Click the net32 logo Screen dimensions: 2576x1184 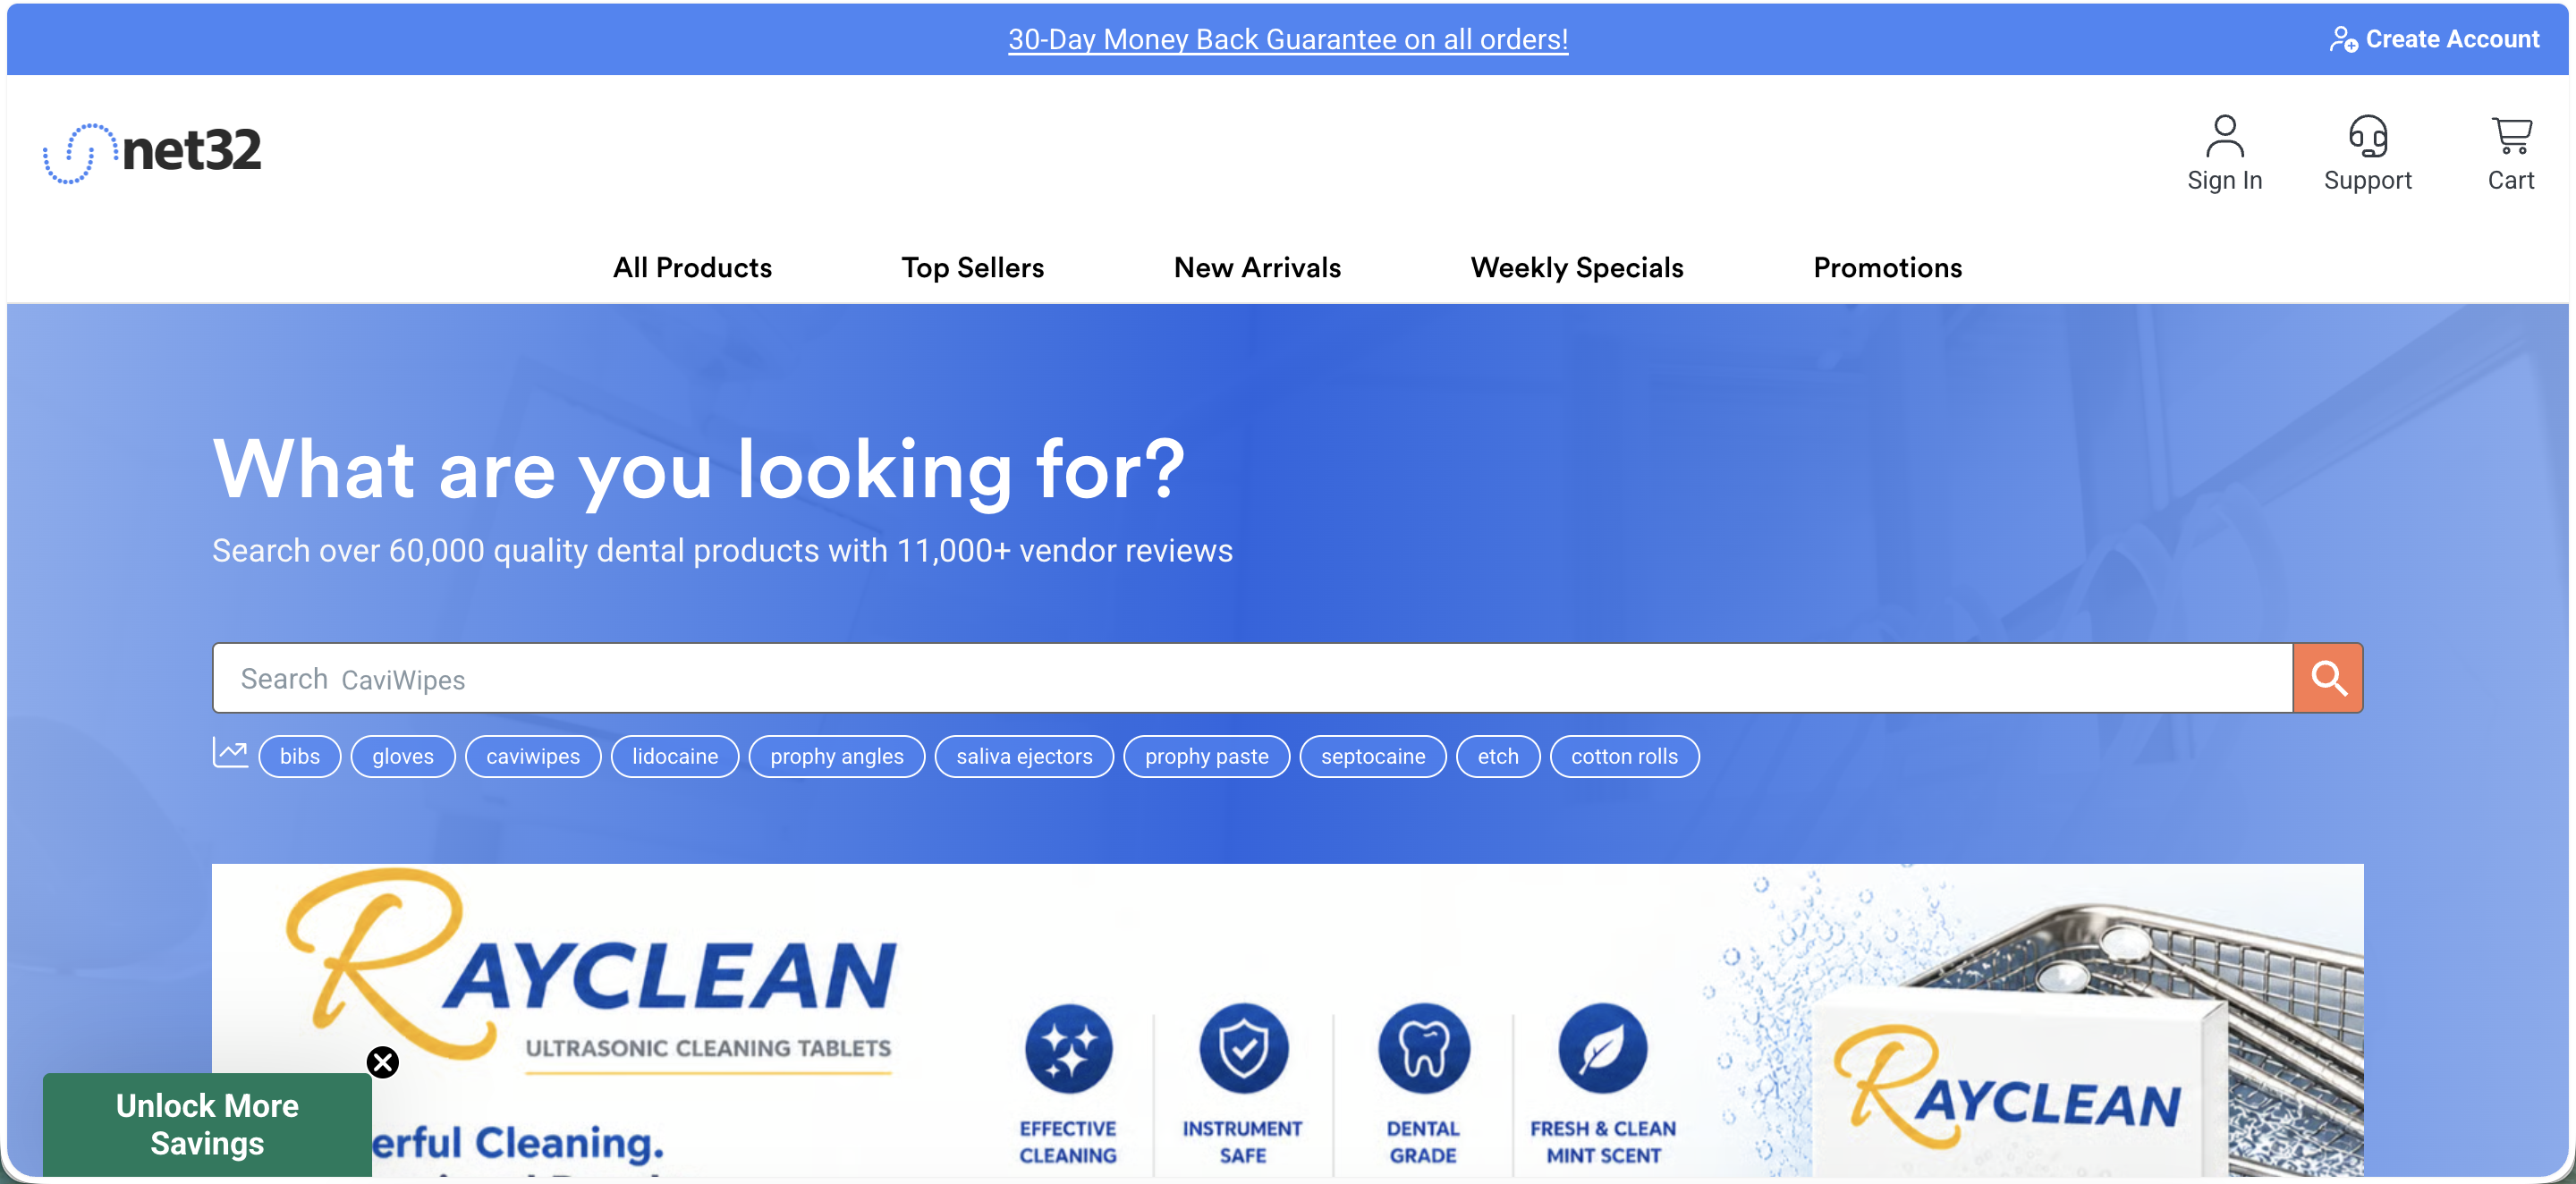pos(152,152)
